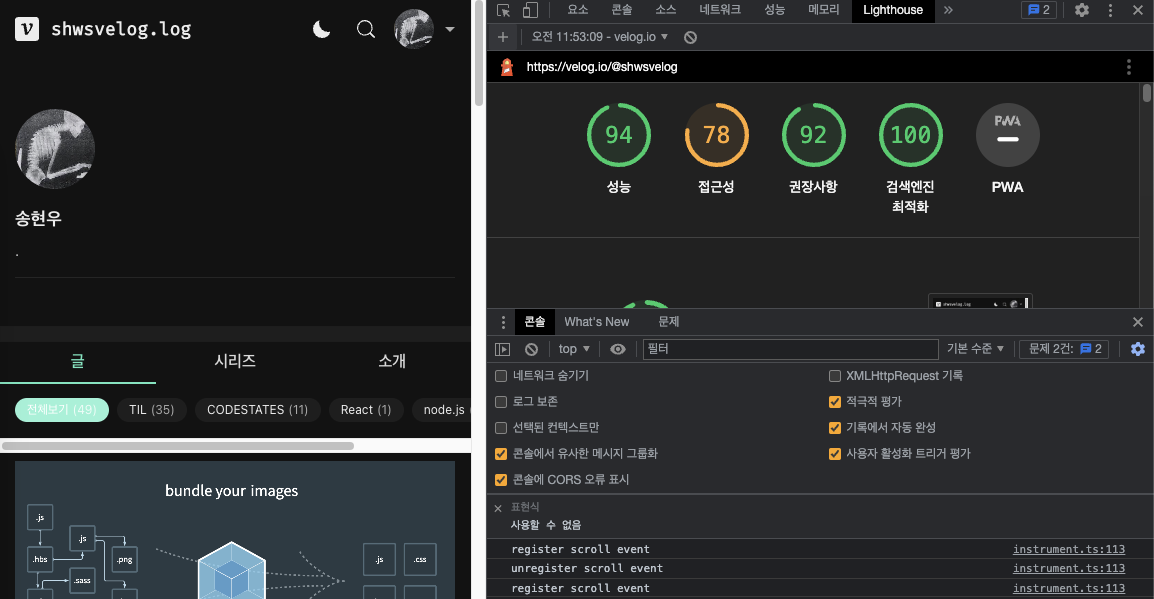Show more DevTools tabs chevron
The height and width of the screenshot is (599, 1154).
click(948, 10)
